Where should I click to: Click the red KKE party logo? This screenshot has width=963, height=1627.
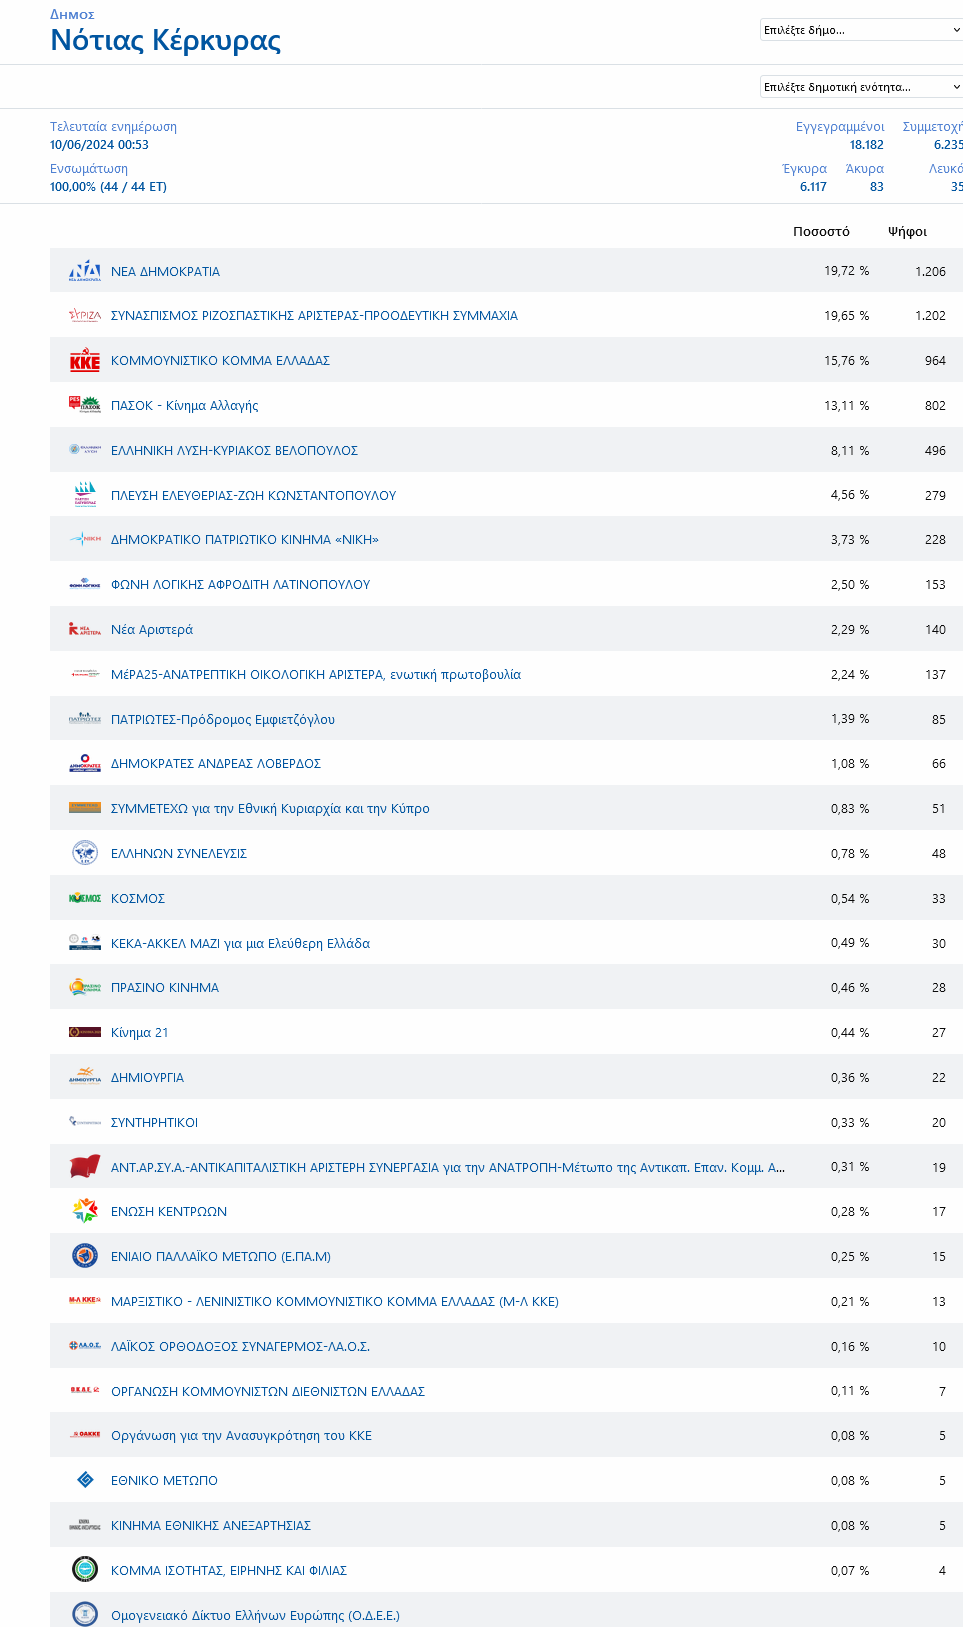pos(85,361)
